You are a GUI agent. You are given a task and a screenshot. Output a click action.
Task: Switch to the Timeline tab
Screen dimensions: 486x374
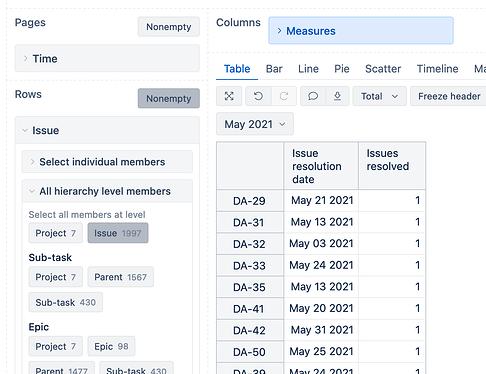click(x=437, y=69)
